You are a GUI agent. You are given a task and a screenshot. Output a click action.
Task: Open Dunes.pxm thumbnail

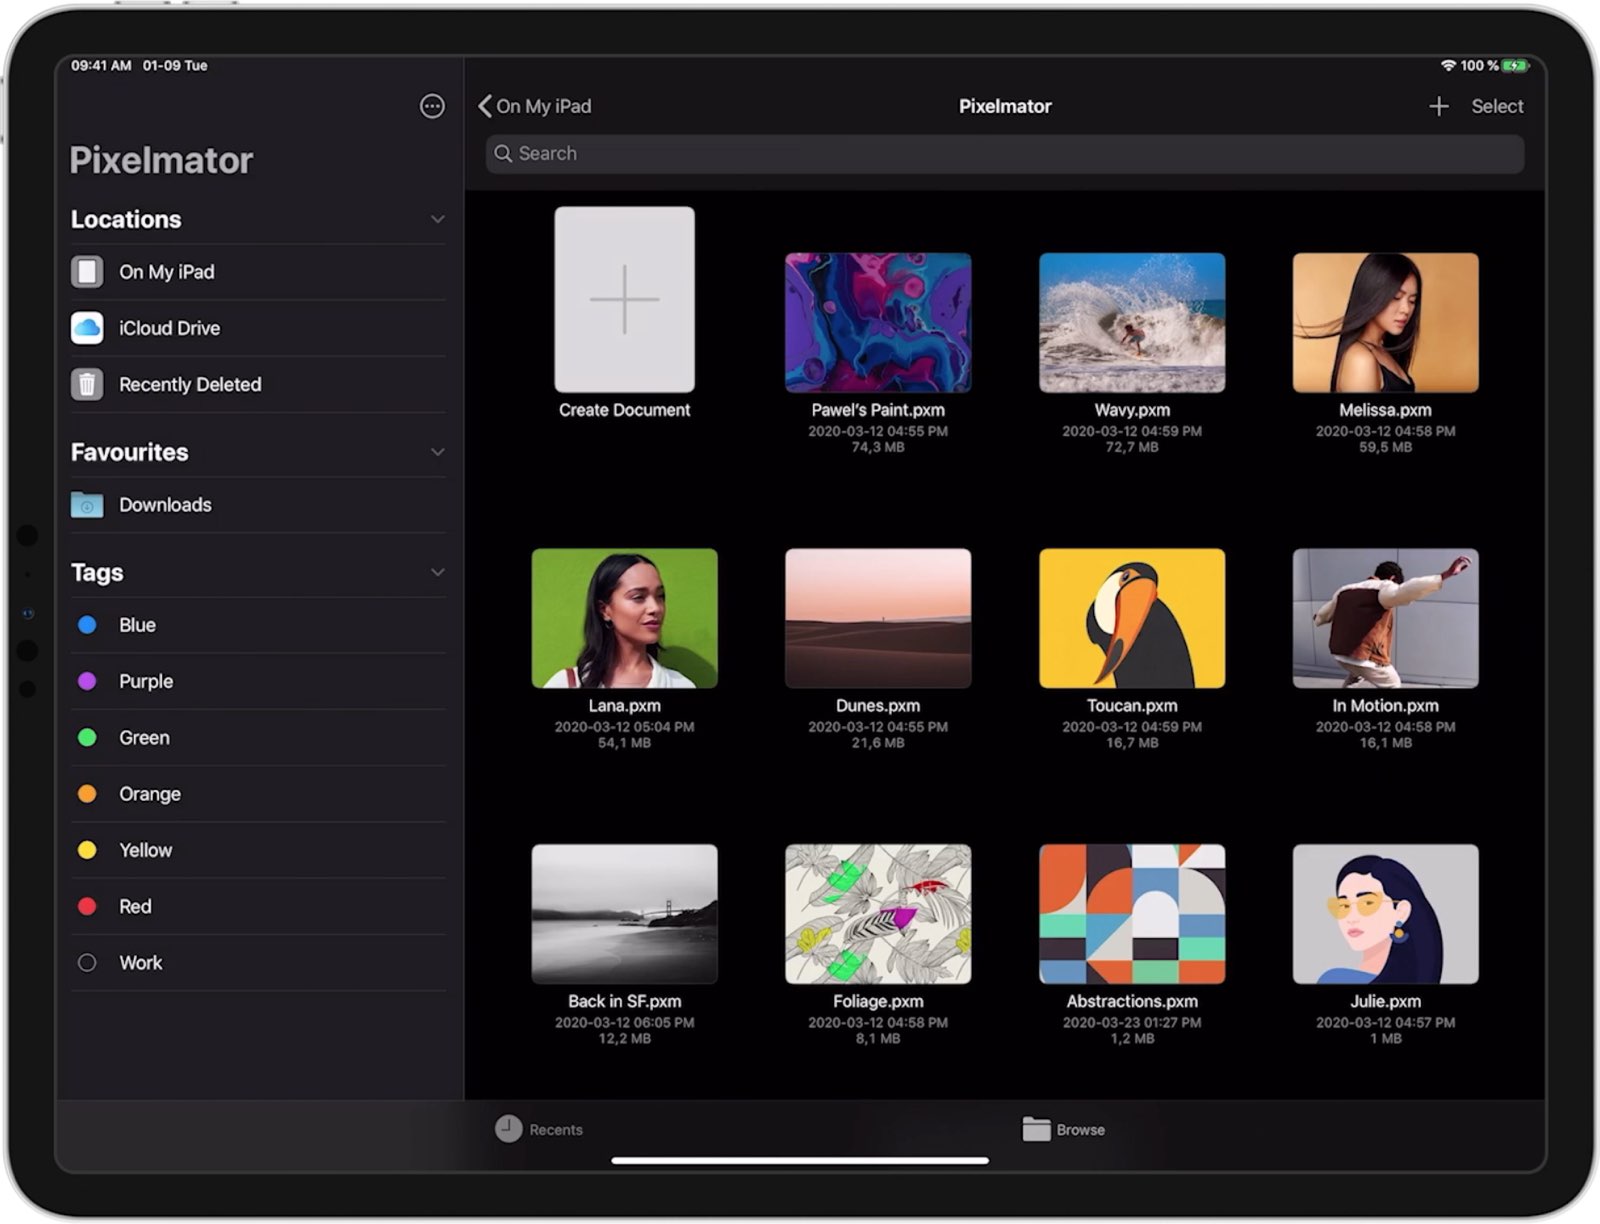click(878, 618)
